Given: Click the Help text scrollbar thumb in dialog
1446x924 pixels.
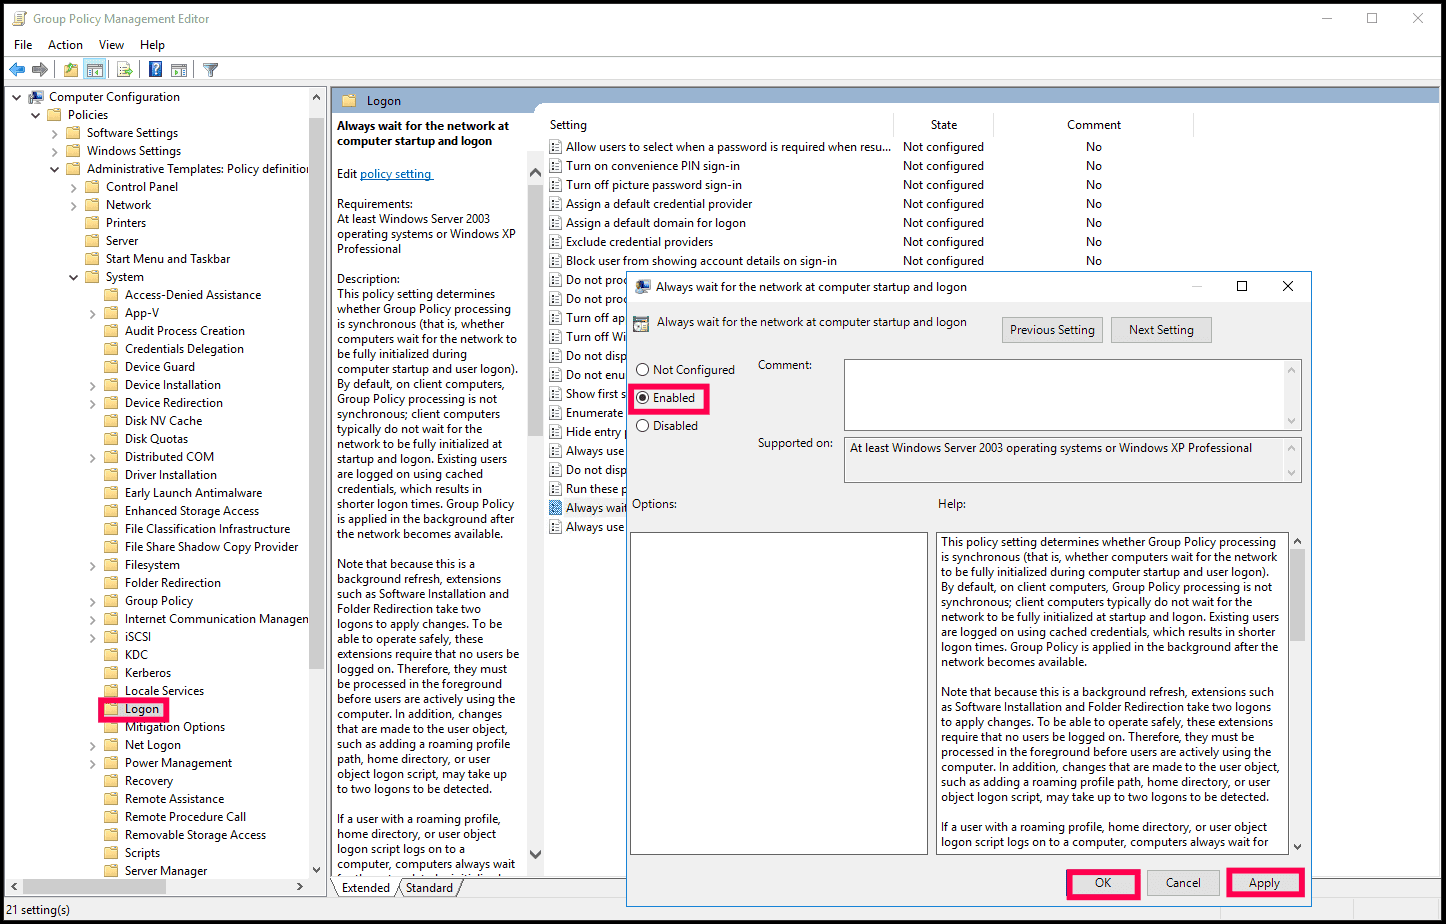Looking at the screenshot, I should (x=1297, y=594).
